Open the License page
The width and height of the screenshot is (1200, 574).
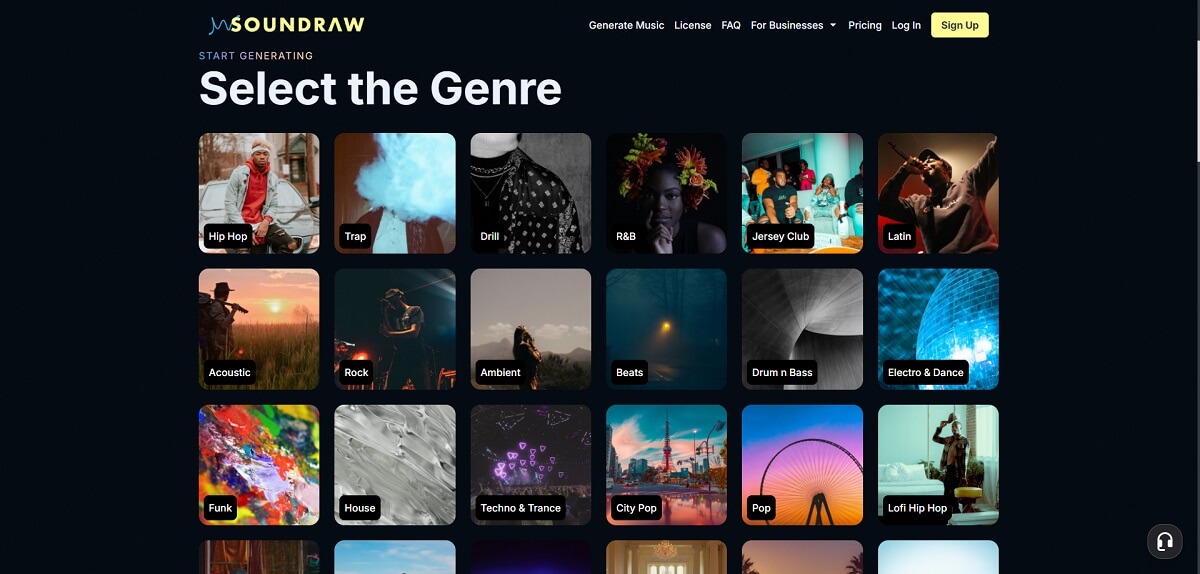click(693, 25)
